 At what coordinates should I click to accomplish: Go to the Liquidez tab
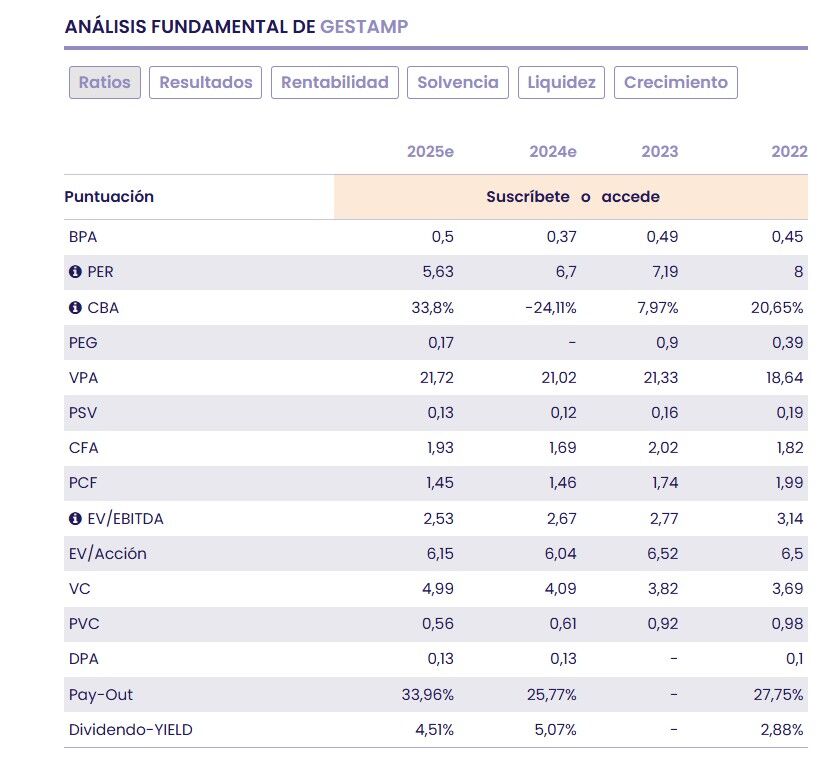(x=561, y=82)
